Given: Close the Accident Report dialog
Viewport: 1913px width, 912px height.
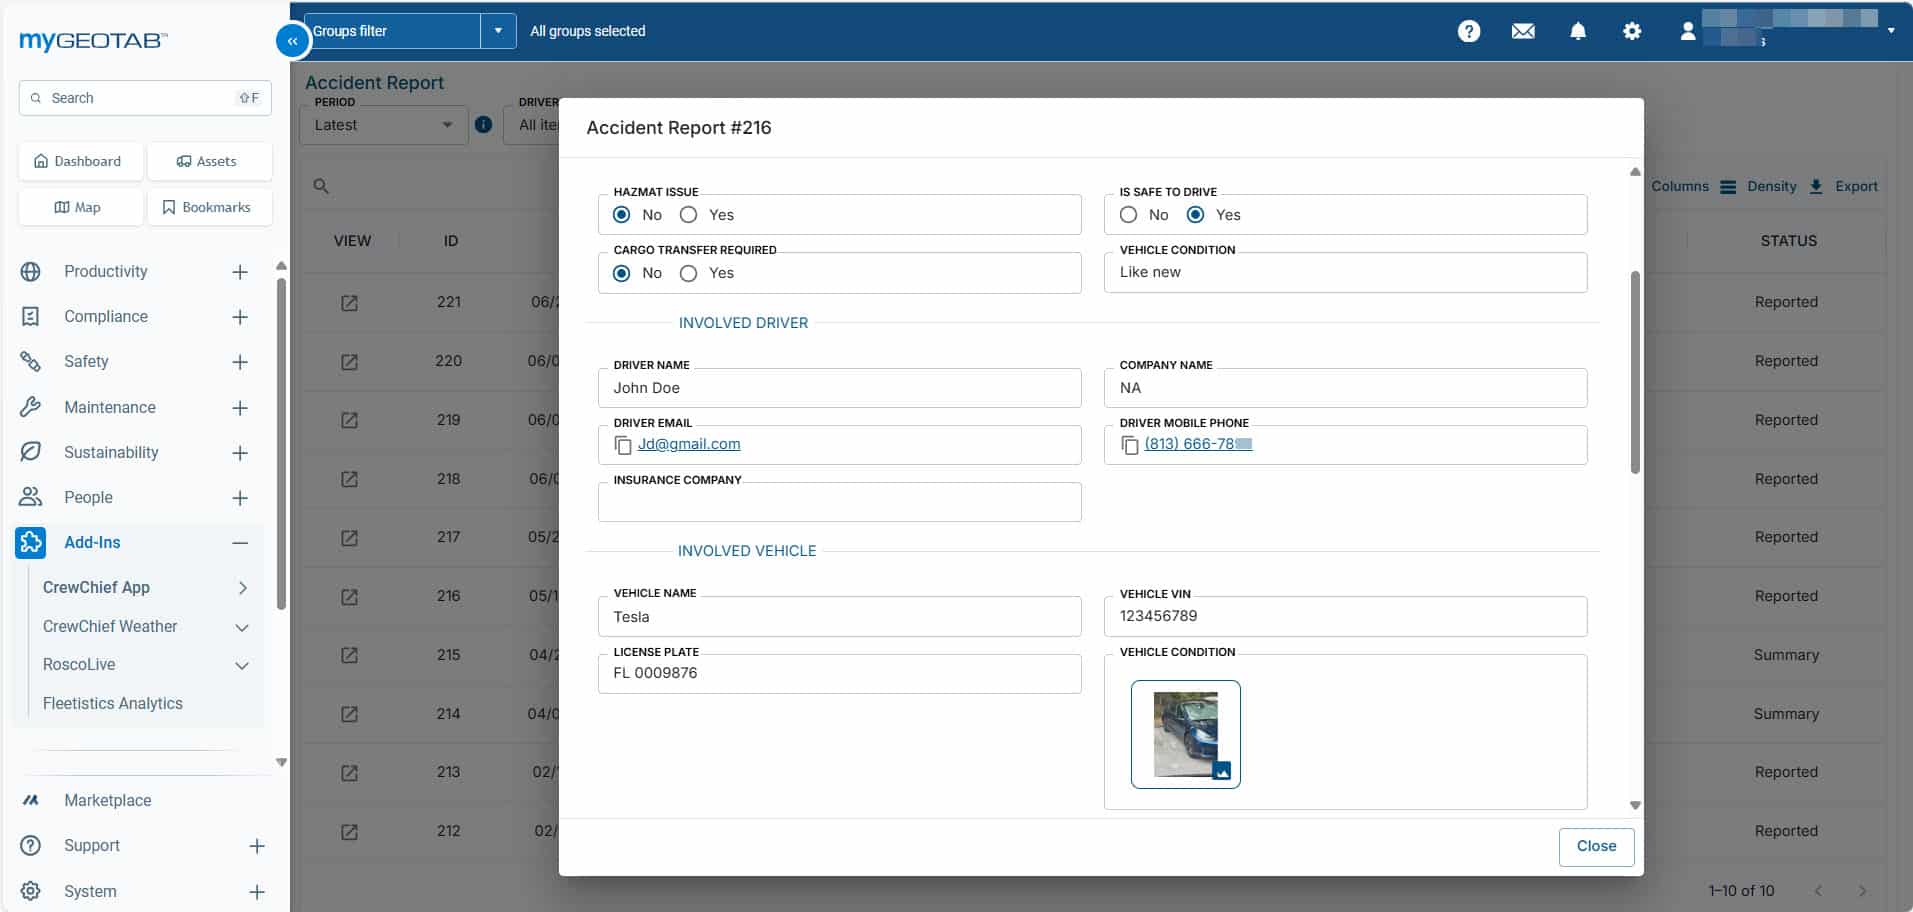Looking at the screenshot, I should pos(1596,847).
